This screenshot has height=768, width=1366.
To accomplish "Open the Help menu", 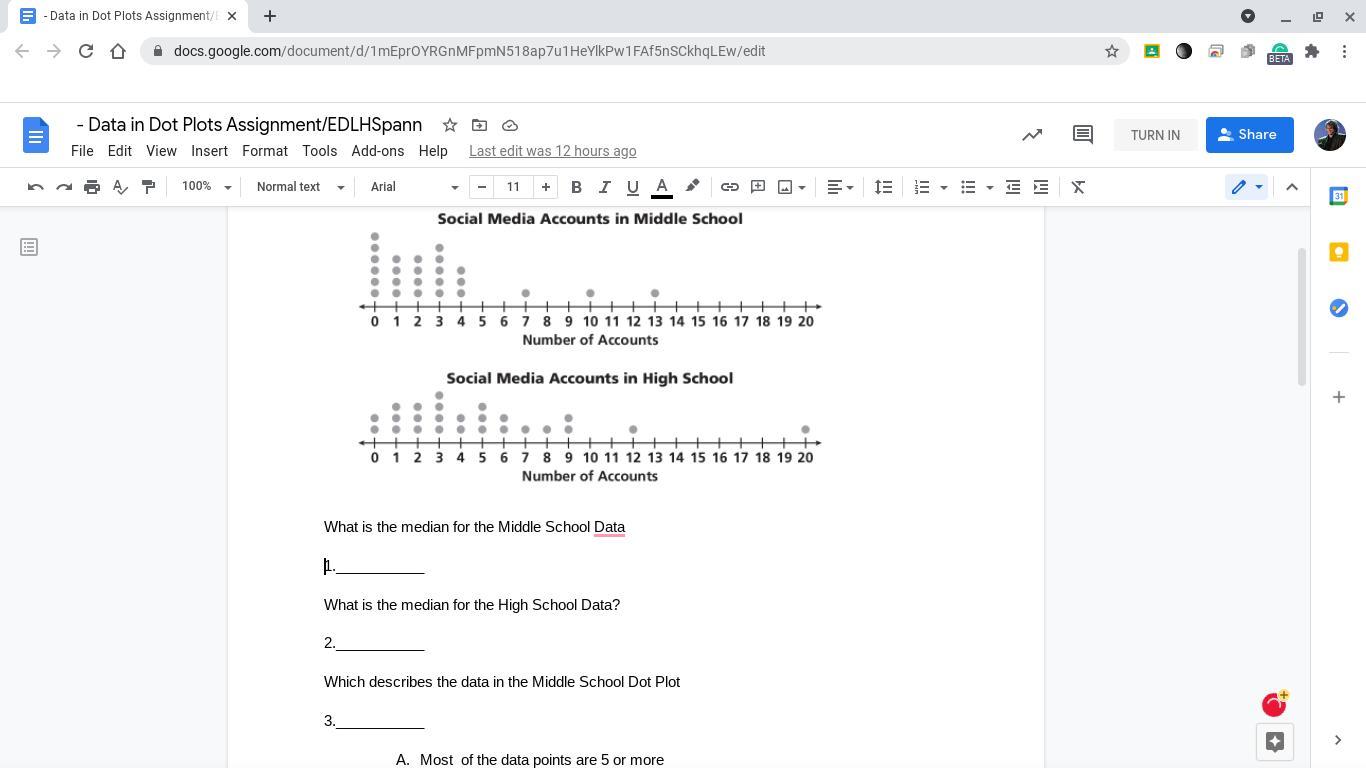I will (433, 151).
